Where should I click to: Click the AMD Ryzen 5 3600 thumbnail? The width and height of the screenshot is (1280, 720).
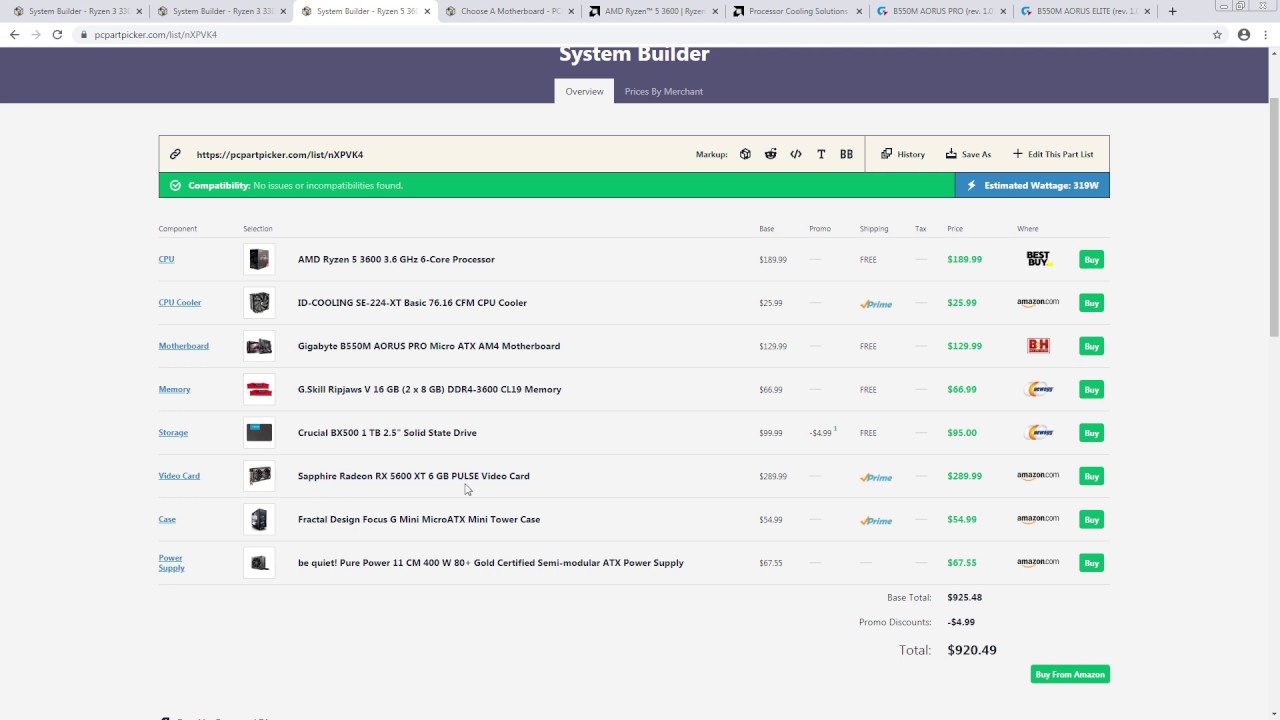coord(259,259)
